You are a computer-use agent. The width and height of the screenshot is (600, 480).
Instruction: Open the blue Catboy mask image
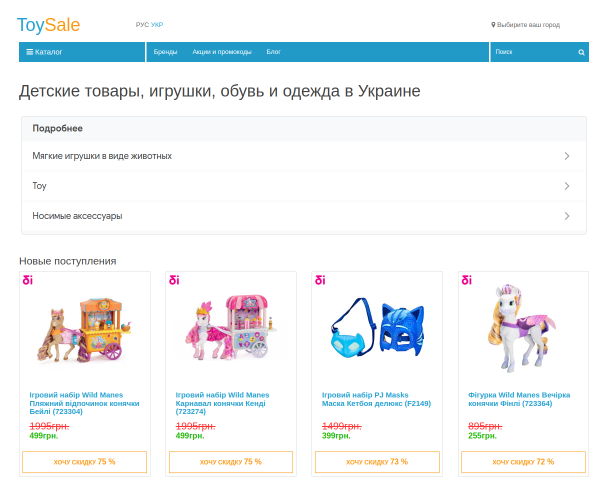coord(377,327)
